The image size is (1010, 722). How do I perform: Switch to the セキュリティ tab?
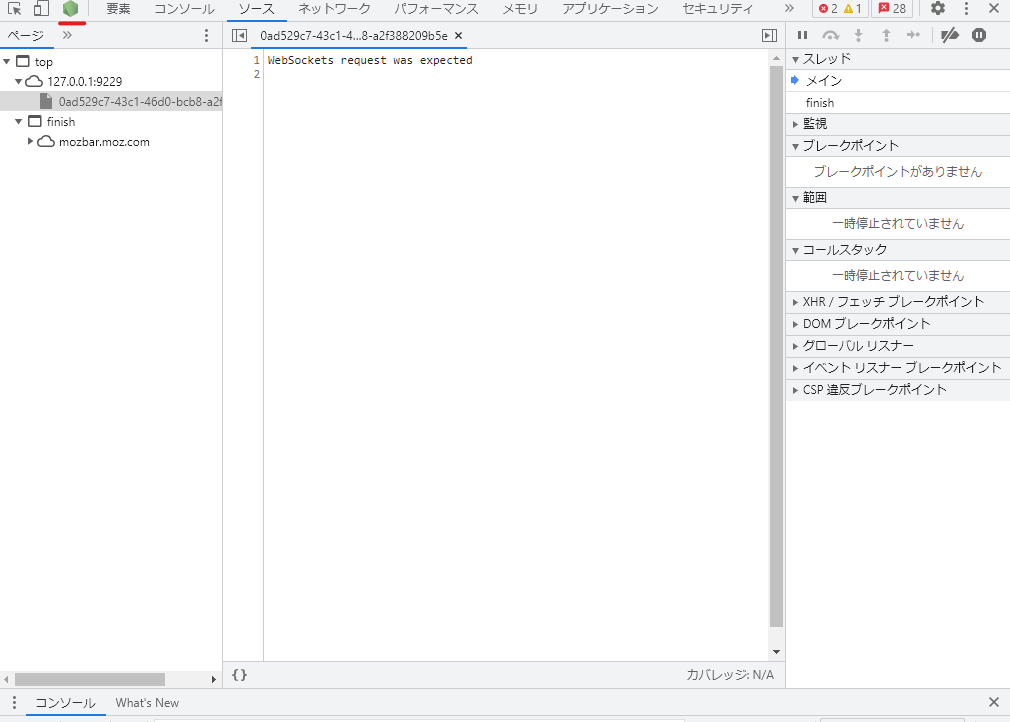[x=718, y=9]
